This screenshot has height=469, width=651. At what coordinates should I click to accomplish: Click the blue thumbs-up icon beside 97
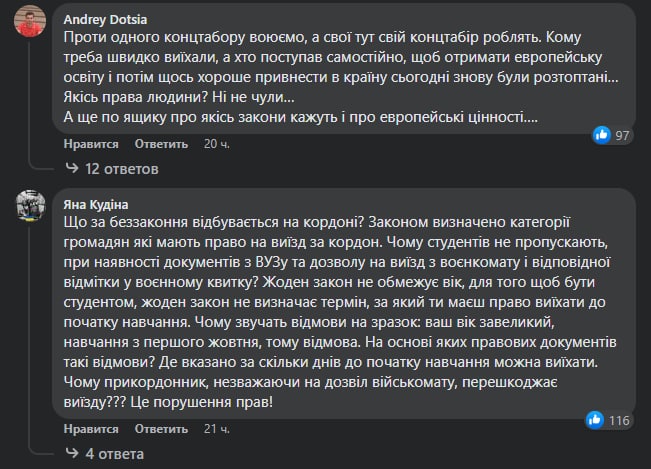click(602, 135)
